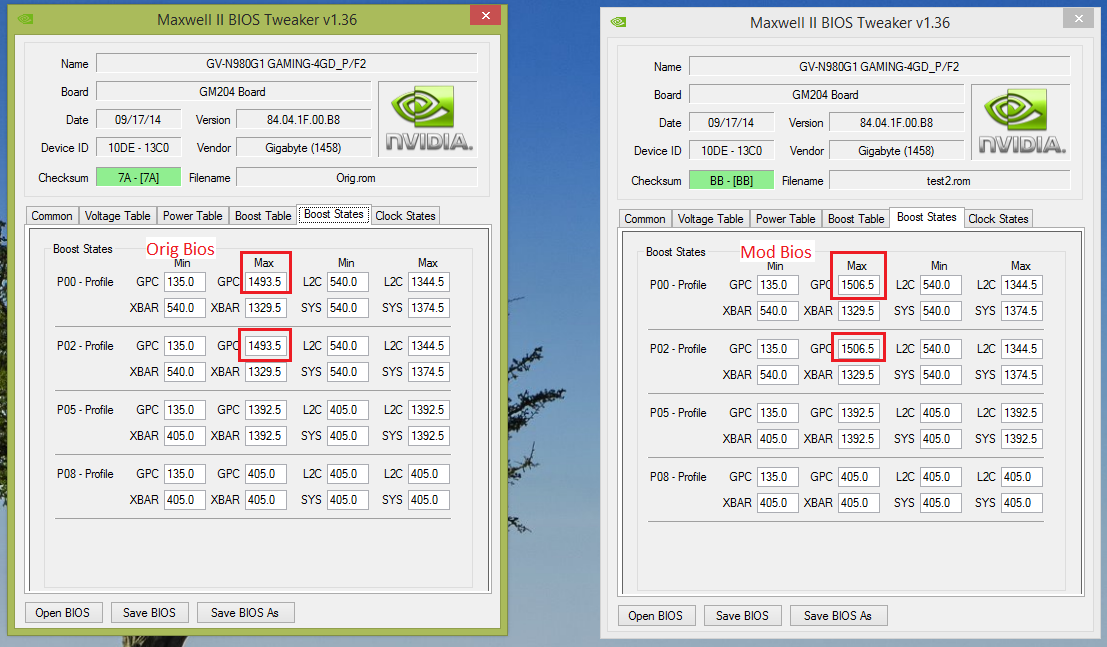This screenshot has height=647, width=1107.
Task: Click green Checksum field BB - [BB]
Action: click(x=731, y=180)
